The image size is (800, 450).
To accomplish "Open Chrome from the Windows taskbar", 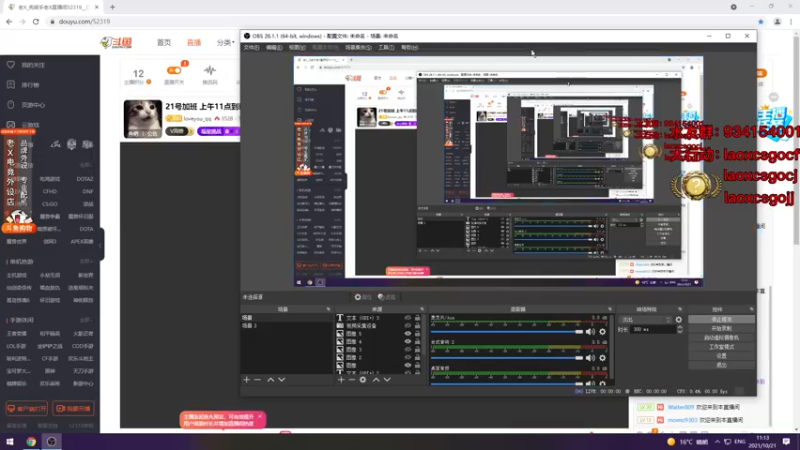I will (x=31, y=441).
